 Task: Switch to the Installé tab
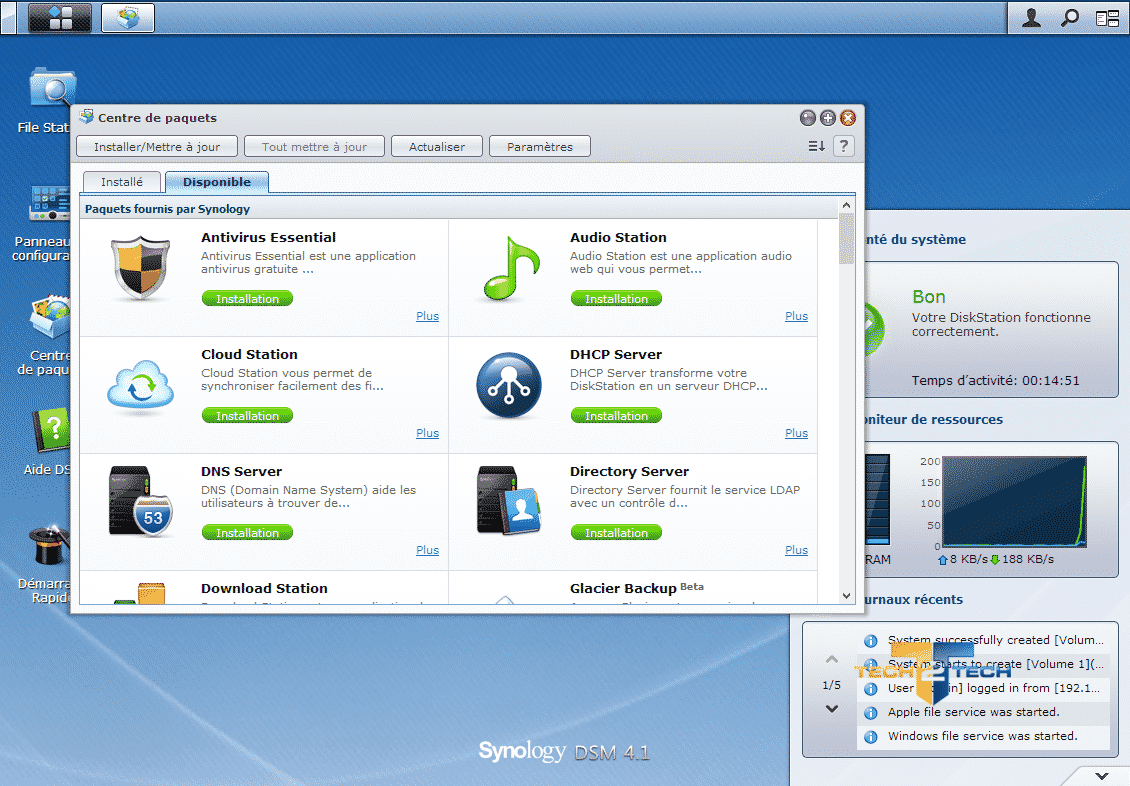122,182
